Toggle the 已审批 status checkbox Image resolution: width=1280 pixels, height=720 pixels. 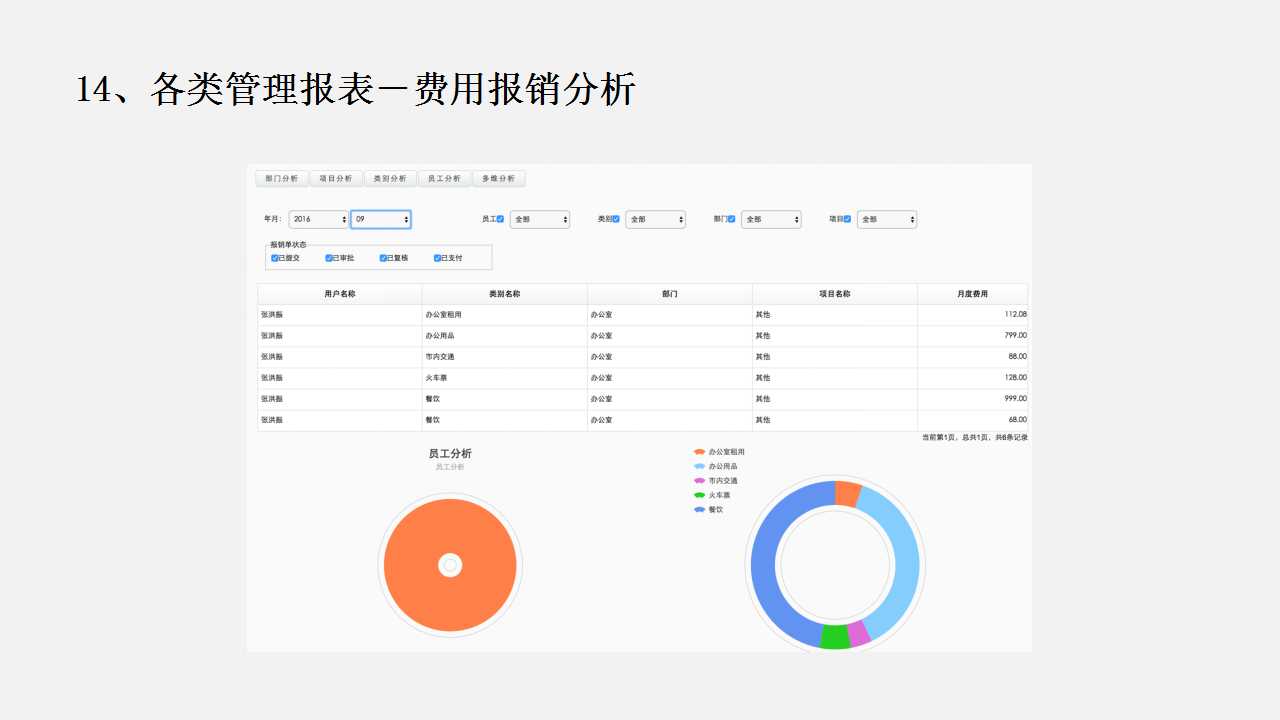(329, 258)
